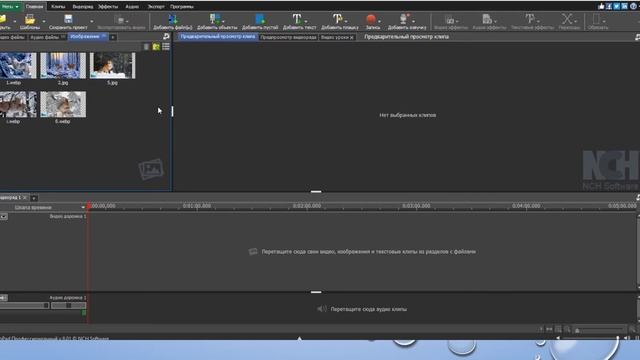Open the Видеоряд menu tab
The width and height of the screenshot is (640, 360).
[x=82, y=7]
